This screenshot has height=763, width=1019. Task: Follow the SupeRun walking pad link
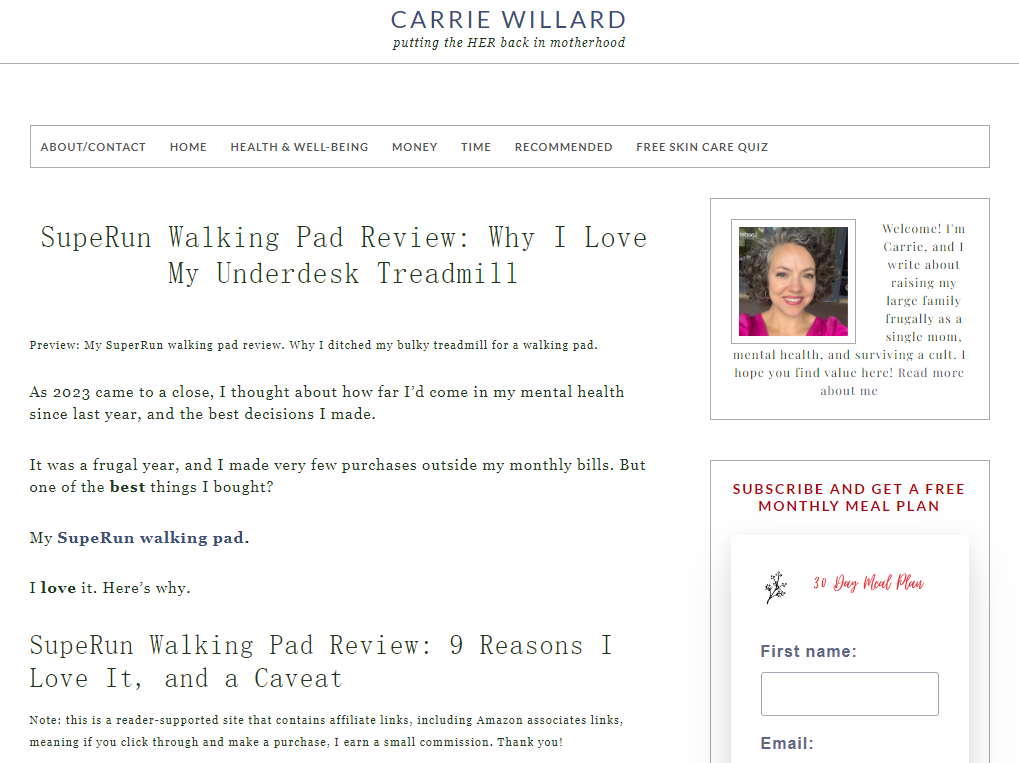click(151, 537)
